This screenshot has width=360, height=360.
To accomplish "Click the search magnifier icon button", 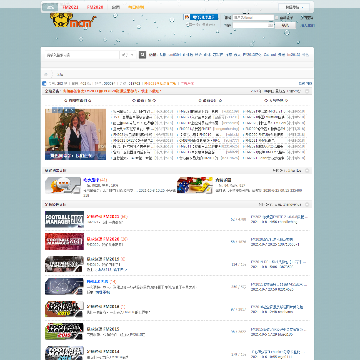I will (142, 55).
